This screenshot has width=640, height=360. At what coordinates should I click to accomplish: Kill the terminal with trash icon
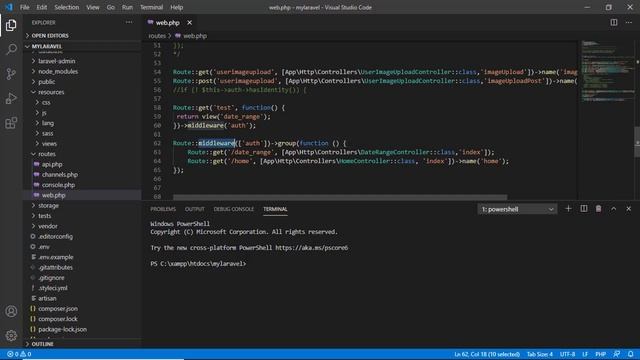[598, 209]
